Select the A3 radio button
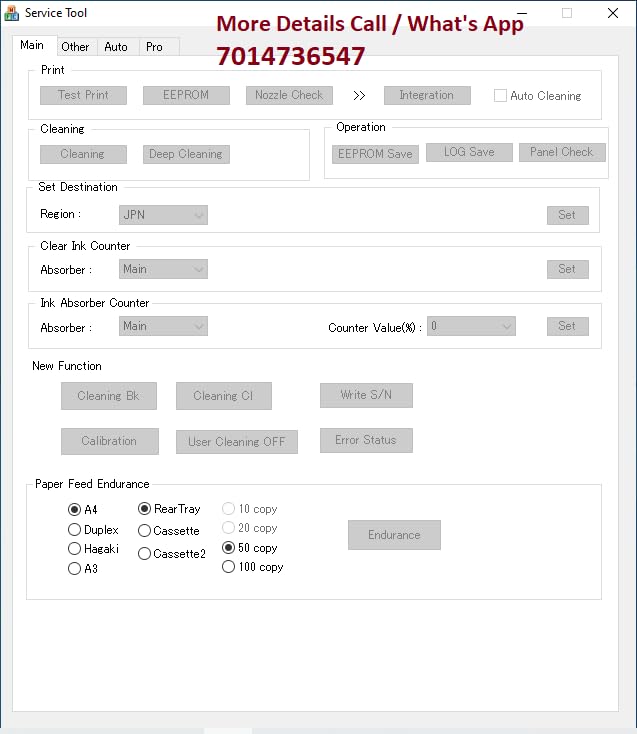Viewport: 637px width, 734px height. click(x=74, y=568)
